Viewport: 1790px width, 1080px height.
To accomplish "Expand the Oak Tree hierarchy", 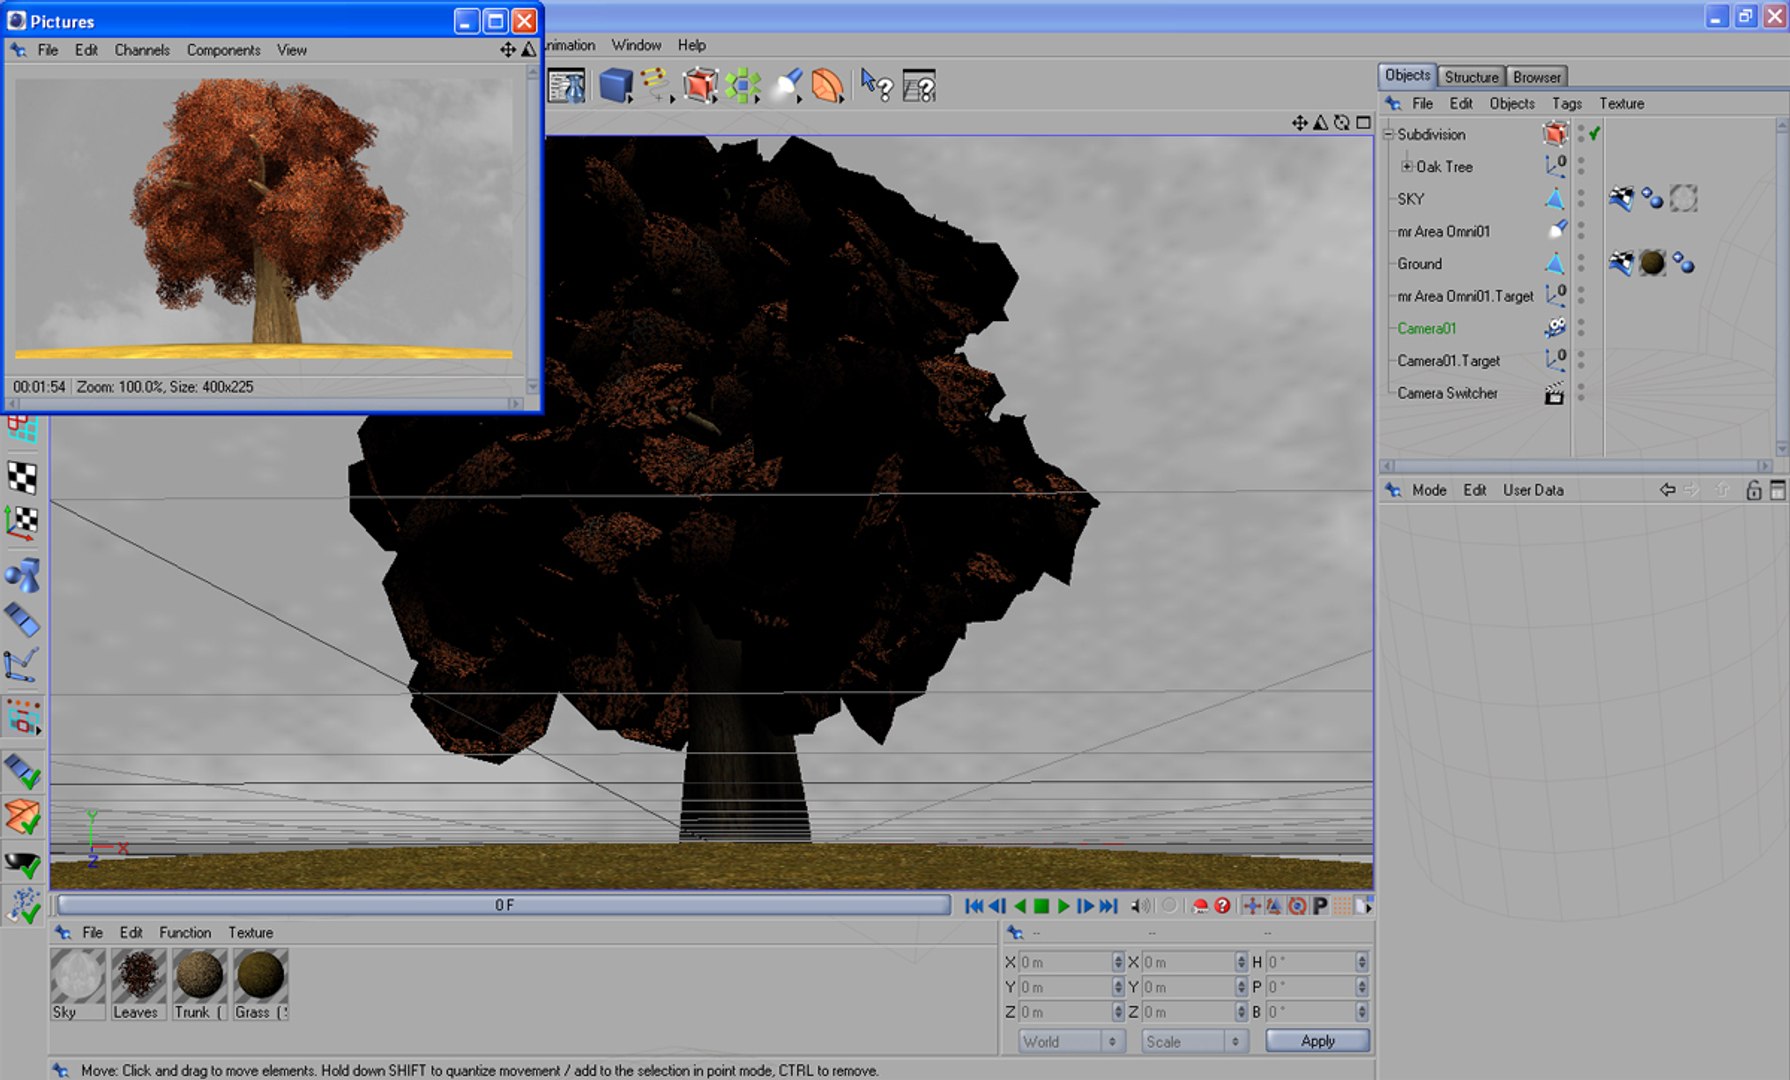I will (1407, 166).
